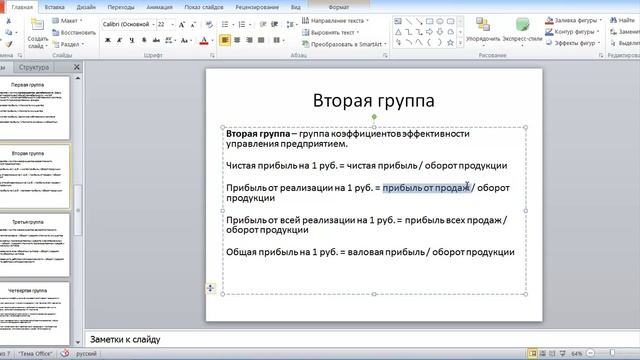Open the font name dropdown

coord(153,25)
